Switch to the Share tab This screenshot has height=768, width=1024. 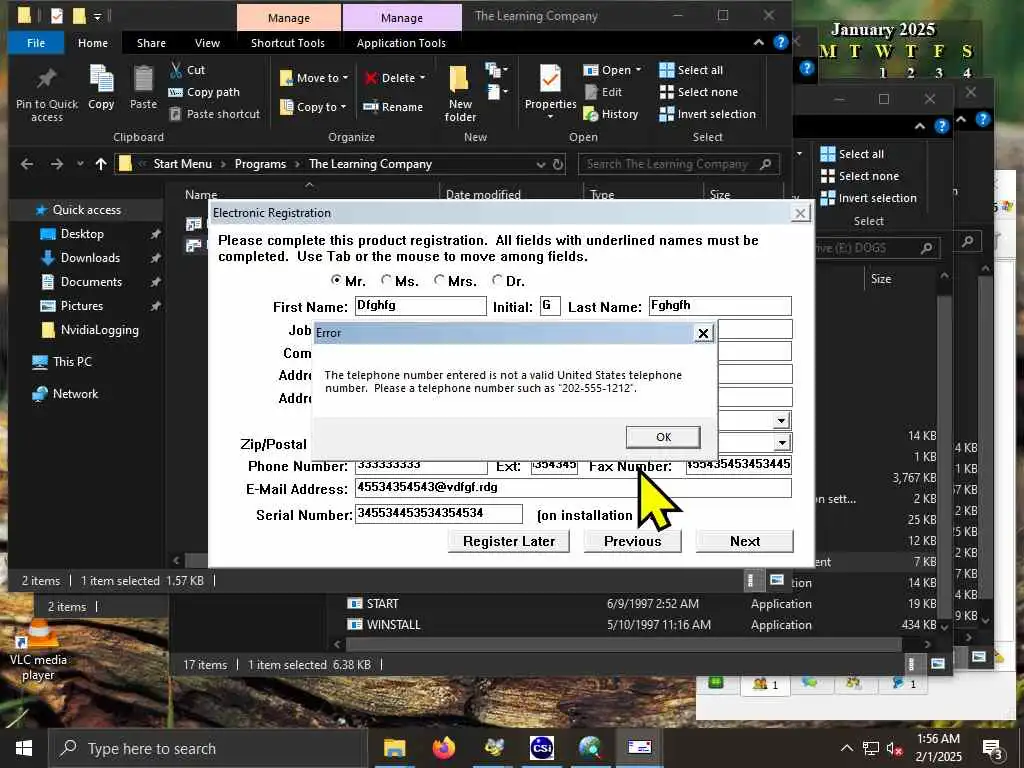point(151,42)
